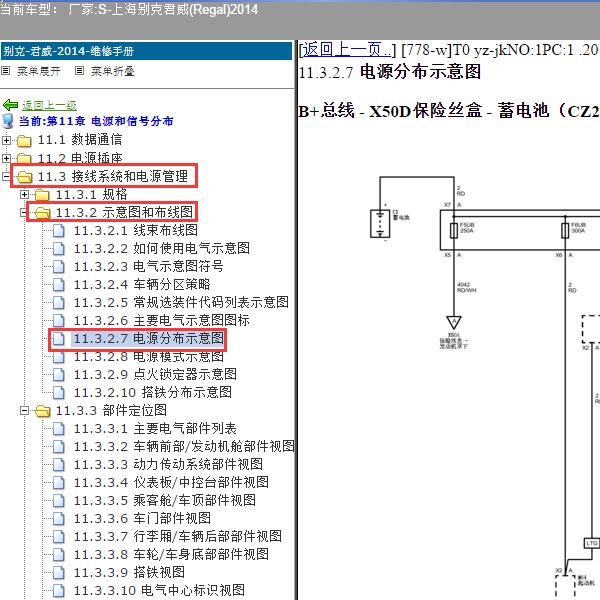600x600 pixels.
Task: Click the 11.3.2 示意图和布线图 folder icon
Action: click(x=42, y=213)
